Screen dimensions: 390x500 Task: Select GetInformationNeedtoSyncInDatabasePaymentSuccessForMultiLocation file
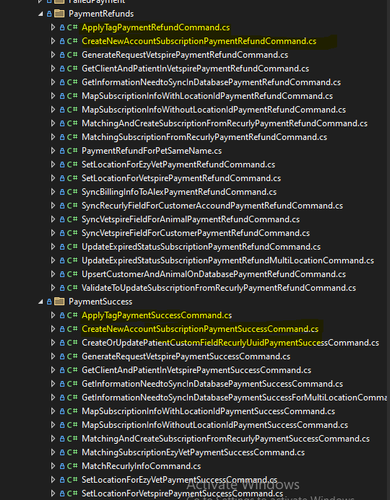pos(234,398)
